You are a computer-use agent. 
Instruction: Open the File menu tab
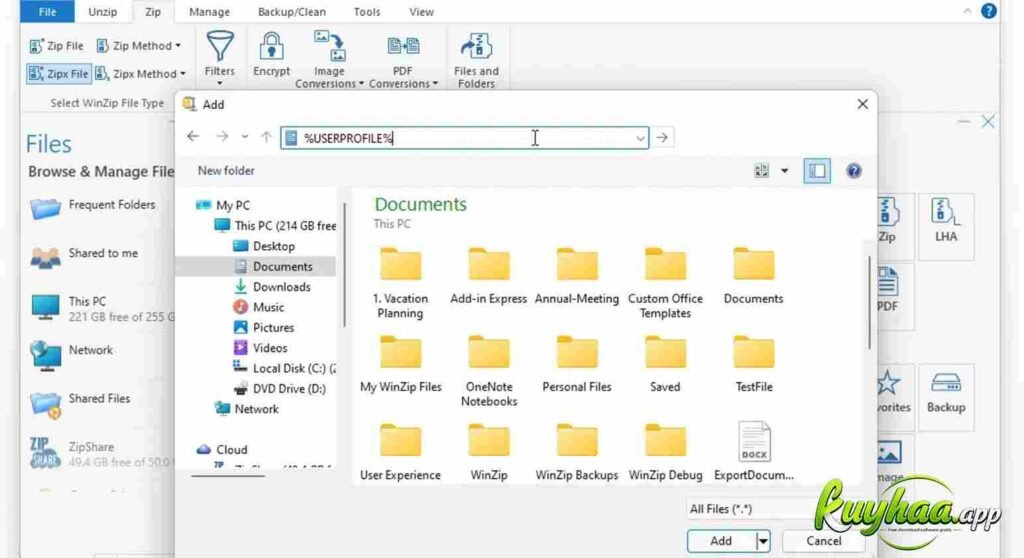47,12
